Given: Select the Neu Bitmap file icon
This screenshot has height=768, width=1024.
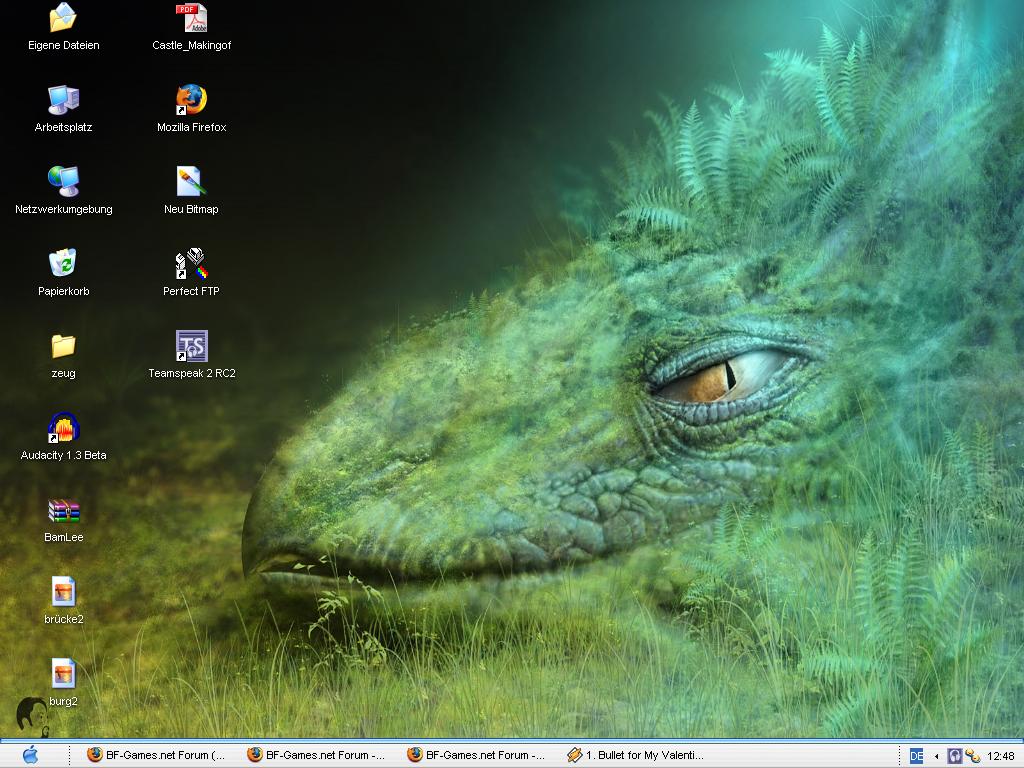Looking at the screenshot, I should point(191,182).
